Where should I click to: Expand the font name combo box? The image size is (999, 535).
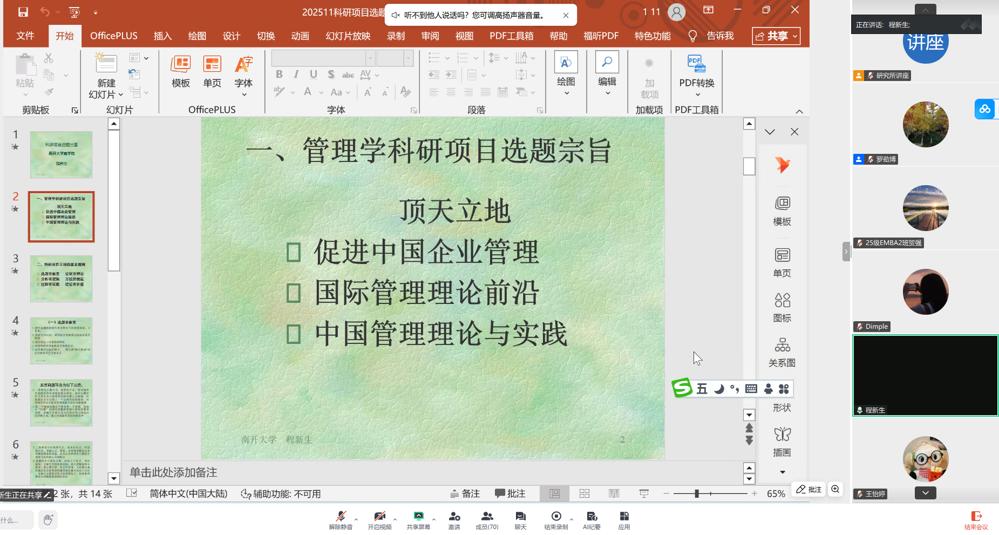pyautogui.click(x=370, y=58)
